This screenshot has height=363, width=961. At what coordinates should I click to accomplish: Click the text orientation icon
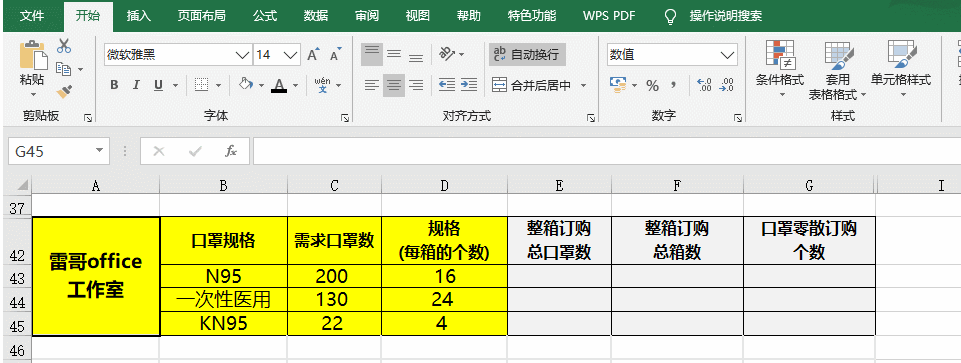pos(447,55)
